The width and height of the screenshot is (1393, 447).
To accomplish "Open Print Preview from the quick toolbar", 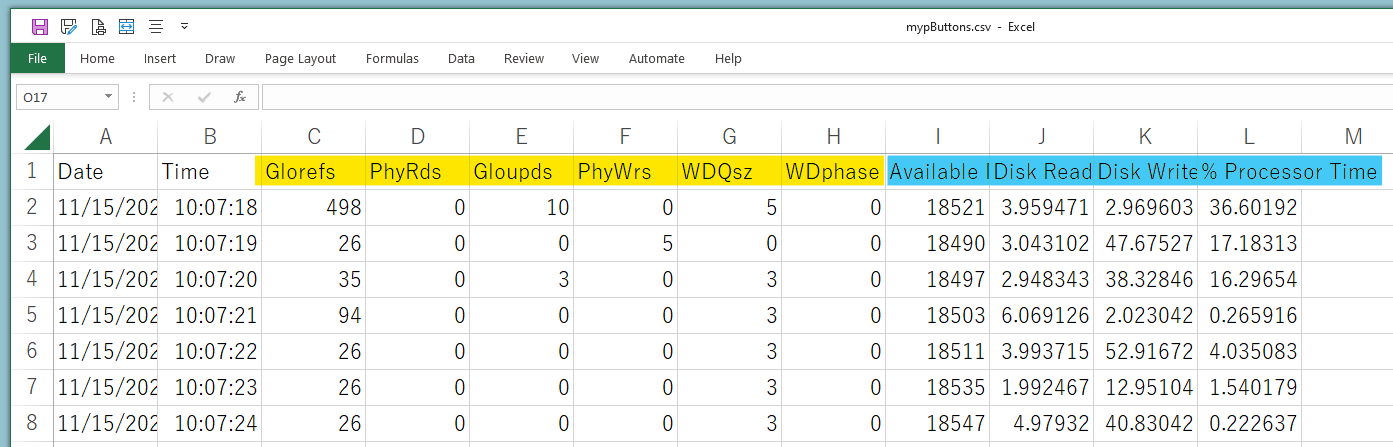I will [98, 27].
